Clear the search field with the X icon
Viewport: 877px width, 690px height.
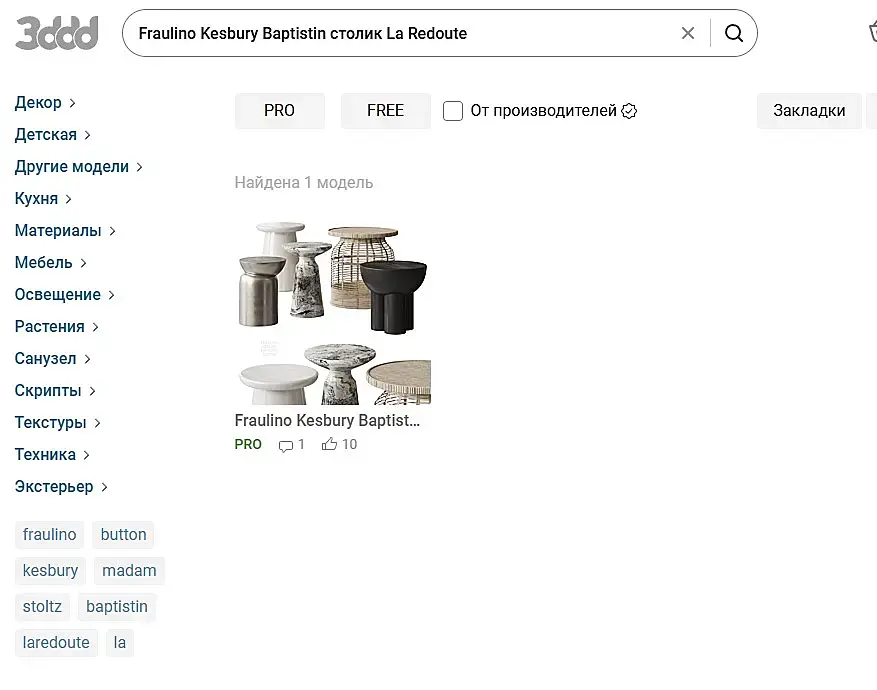point(688,33)
